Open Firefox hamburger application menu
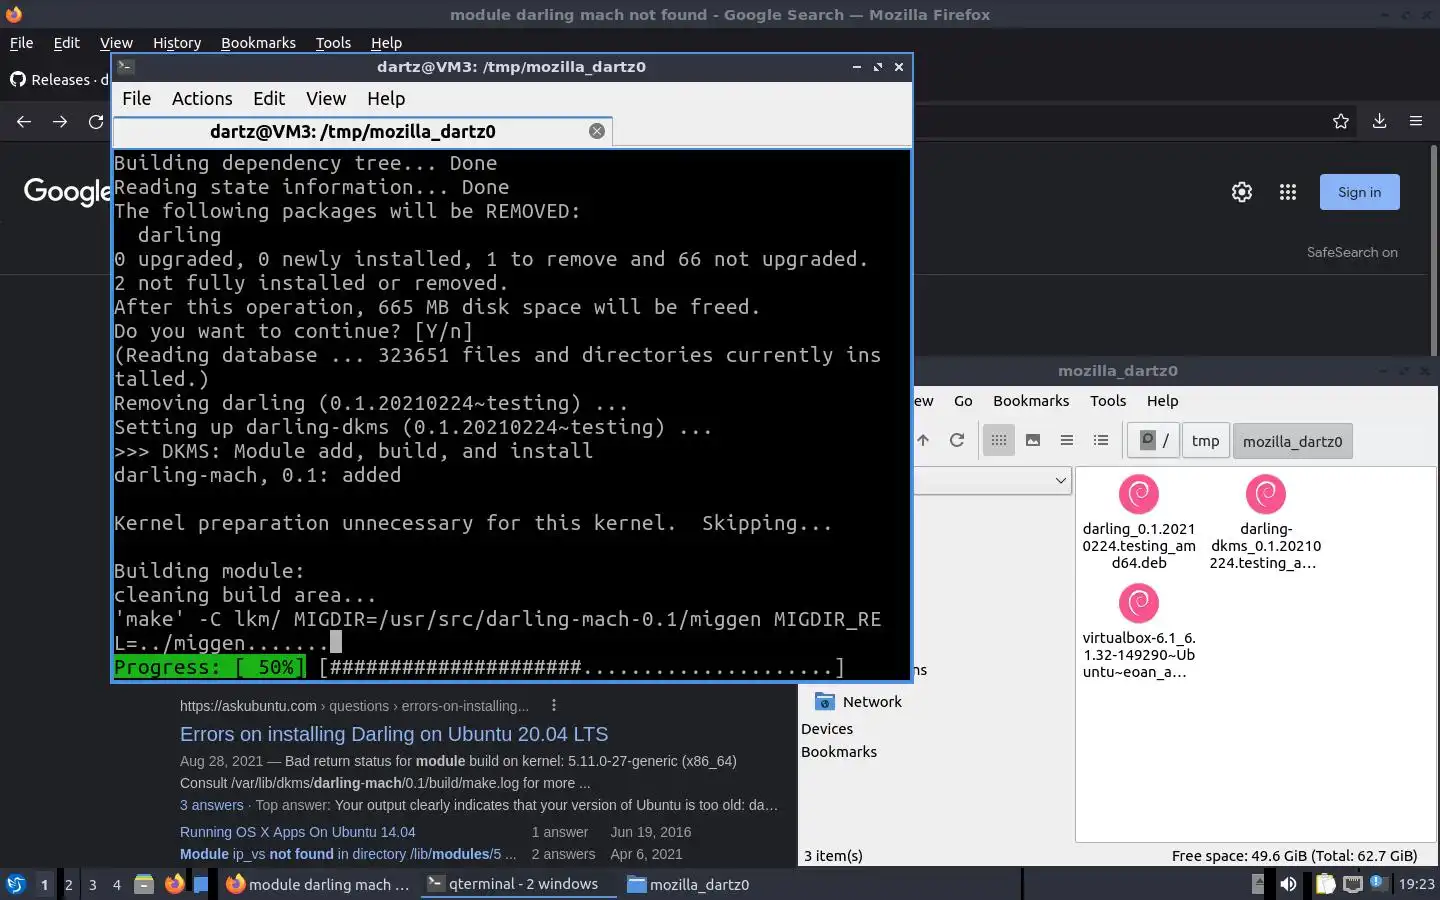Viewport: 1440px width, 900px height. pyautogui.click(x=1415, y=121)
